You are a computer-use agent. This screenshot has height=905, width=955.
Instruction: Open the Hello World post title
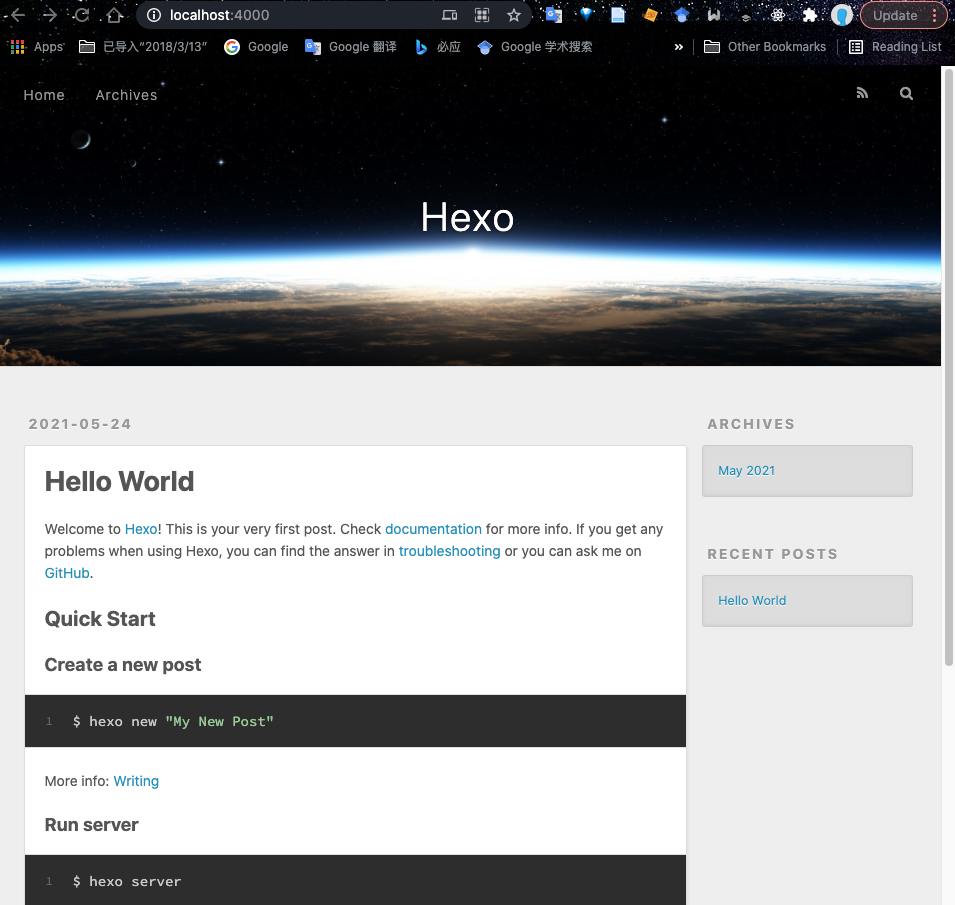[119, 482]
